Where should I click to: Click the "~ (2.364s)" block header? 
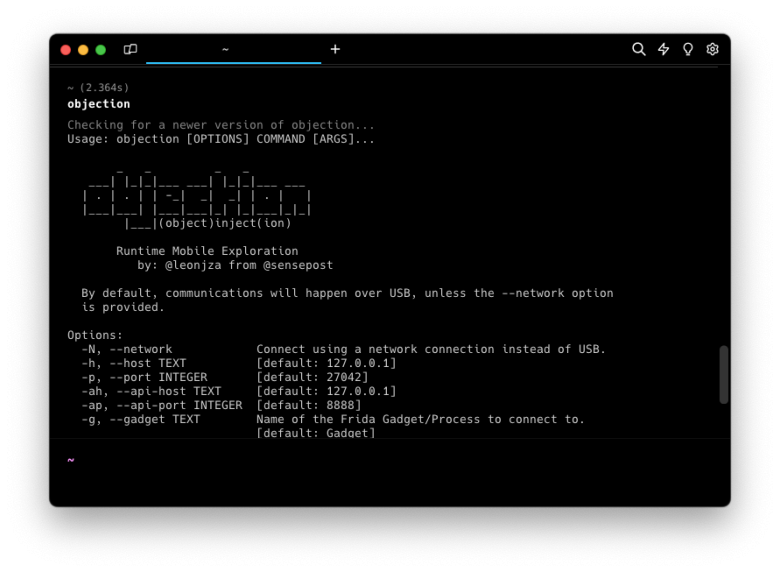pyautogui.click(x=98, y=88)
